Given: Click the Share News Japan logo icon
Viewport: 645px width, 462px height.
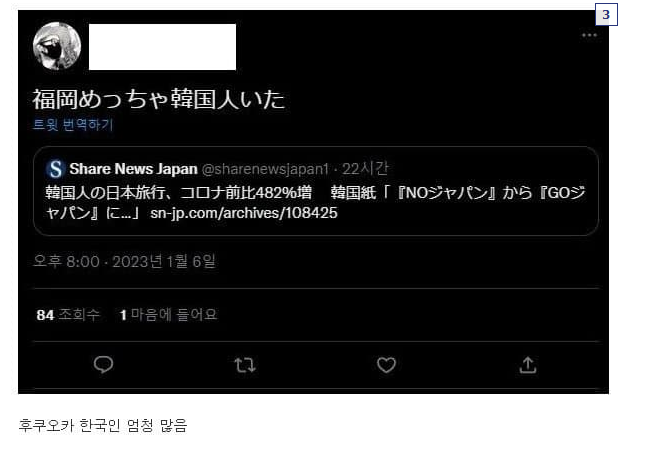Looking at the screenshot, I should (56, 169).
